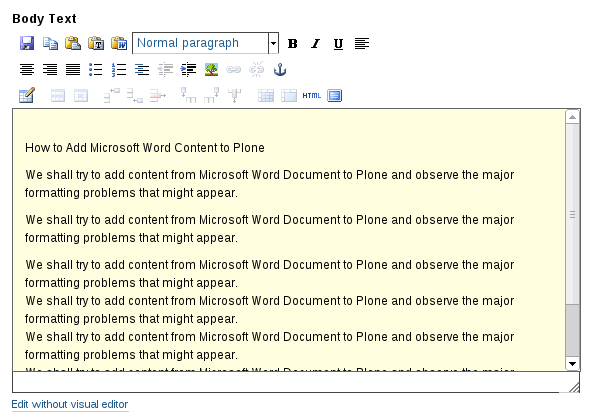Image resolution: width=592 pixels, height=418 pixels.
Task: Click the greyed table header row icon
Action: (58, 96)
